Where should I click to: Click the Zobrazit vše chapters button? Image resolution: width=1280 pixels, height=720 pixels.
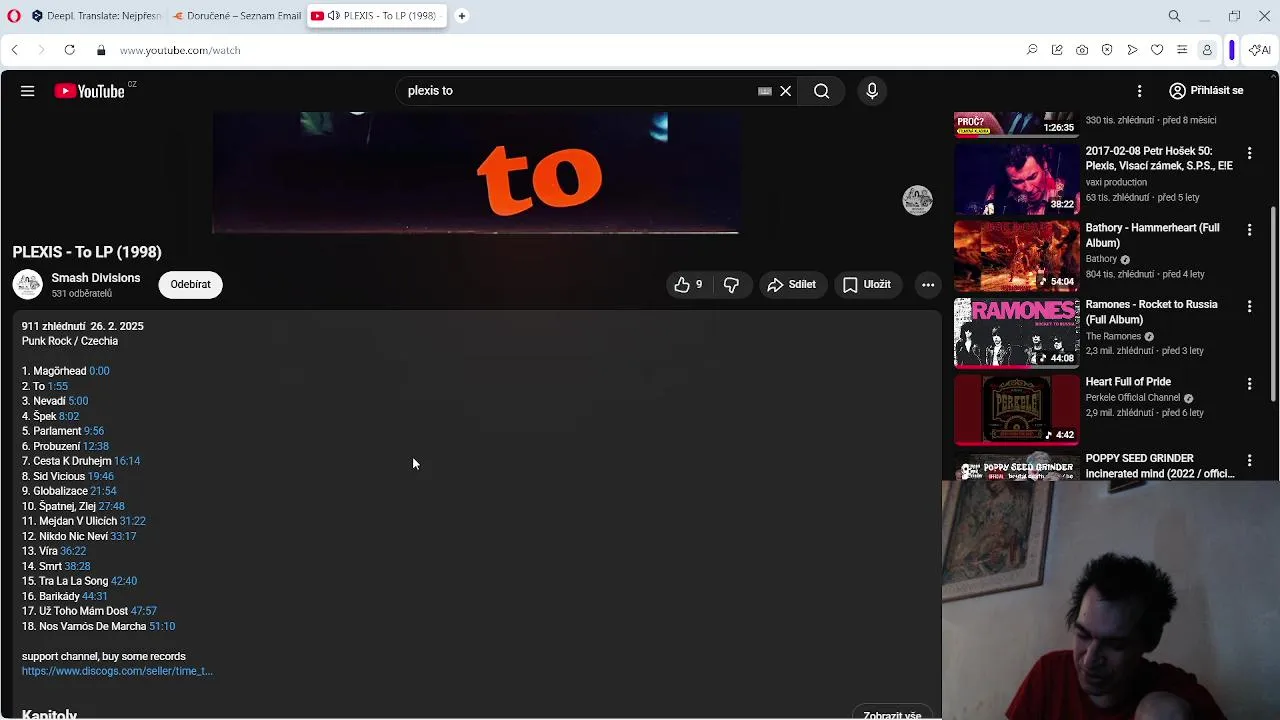[x=892, y=715]
